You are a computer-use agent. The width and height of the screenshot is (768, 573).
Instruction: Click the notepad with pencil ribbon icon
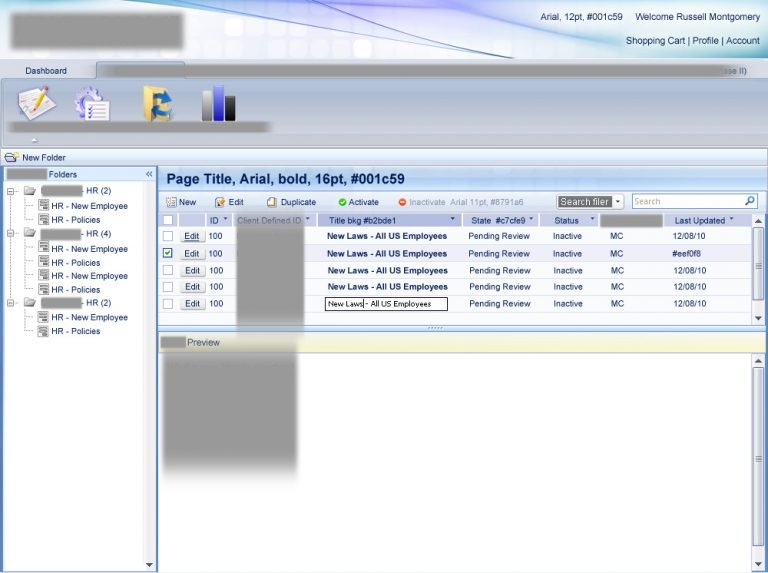(36, 103)
